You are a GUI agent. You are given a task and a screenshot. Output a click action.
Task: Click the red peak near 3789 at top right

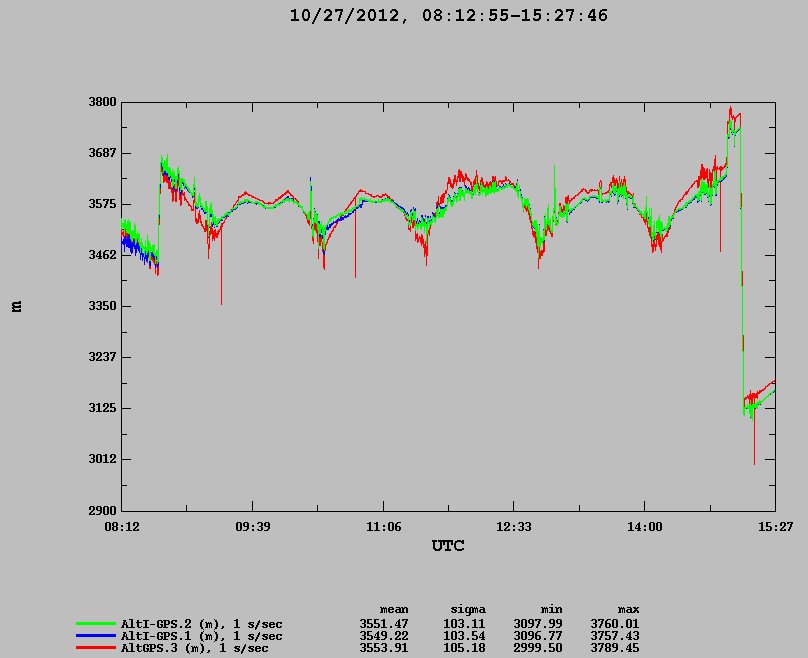click(730, 109)
